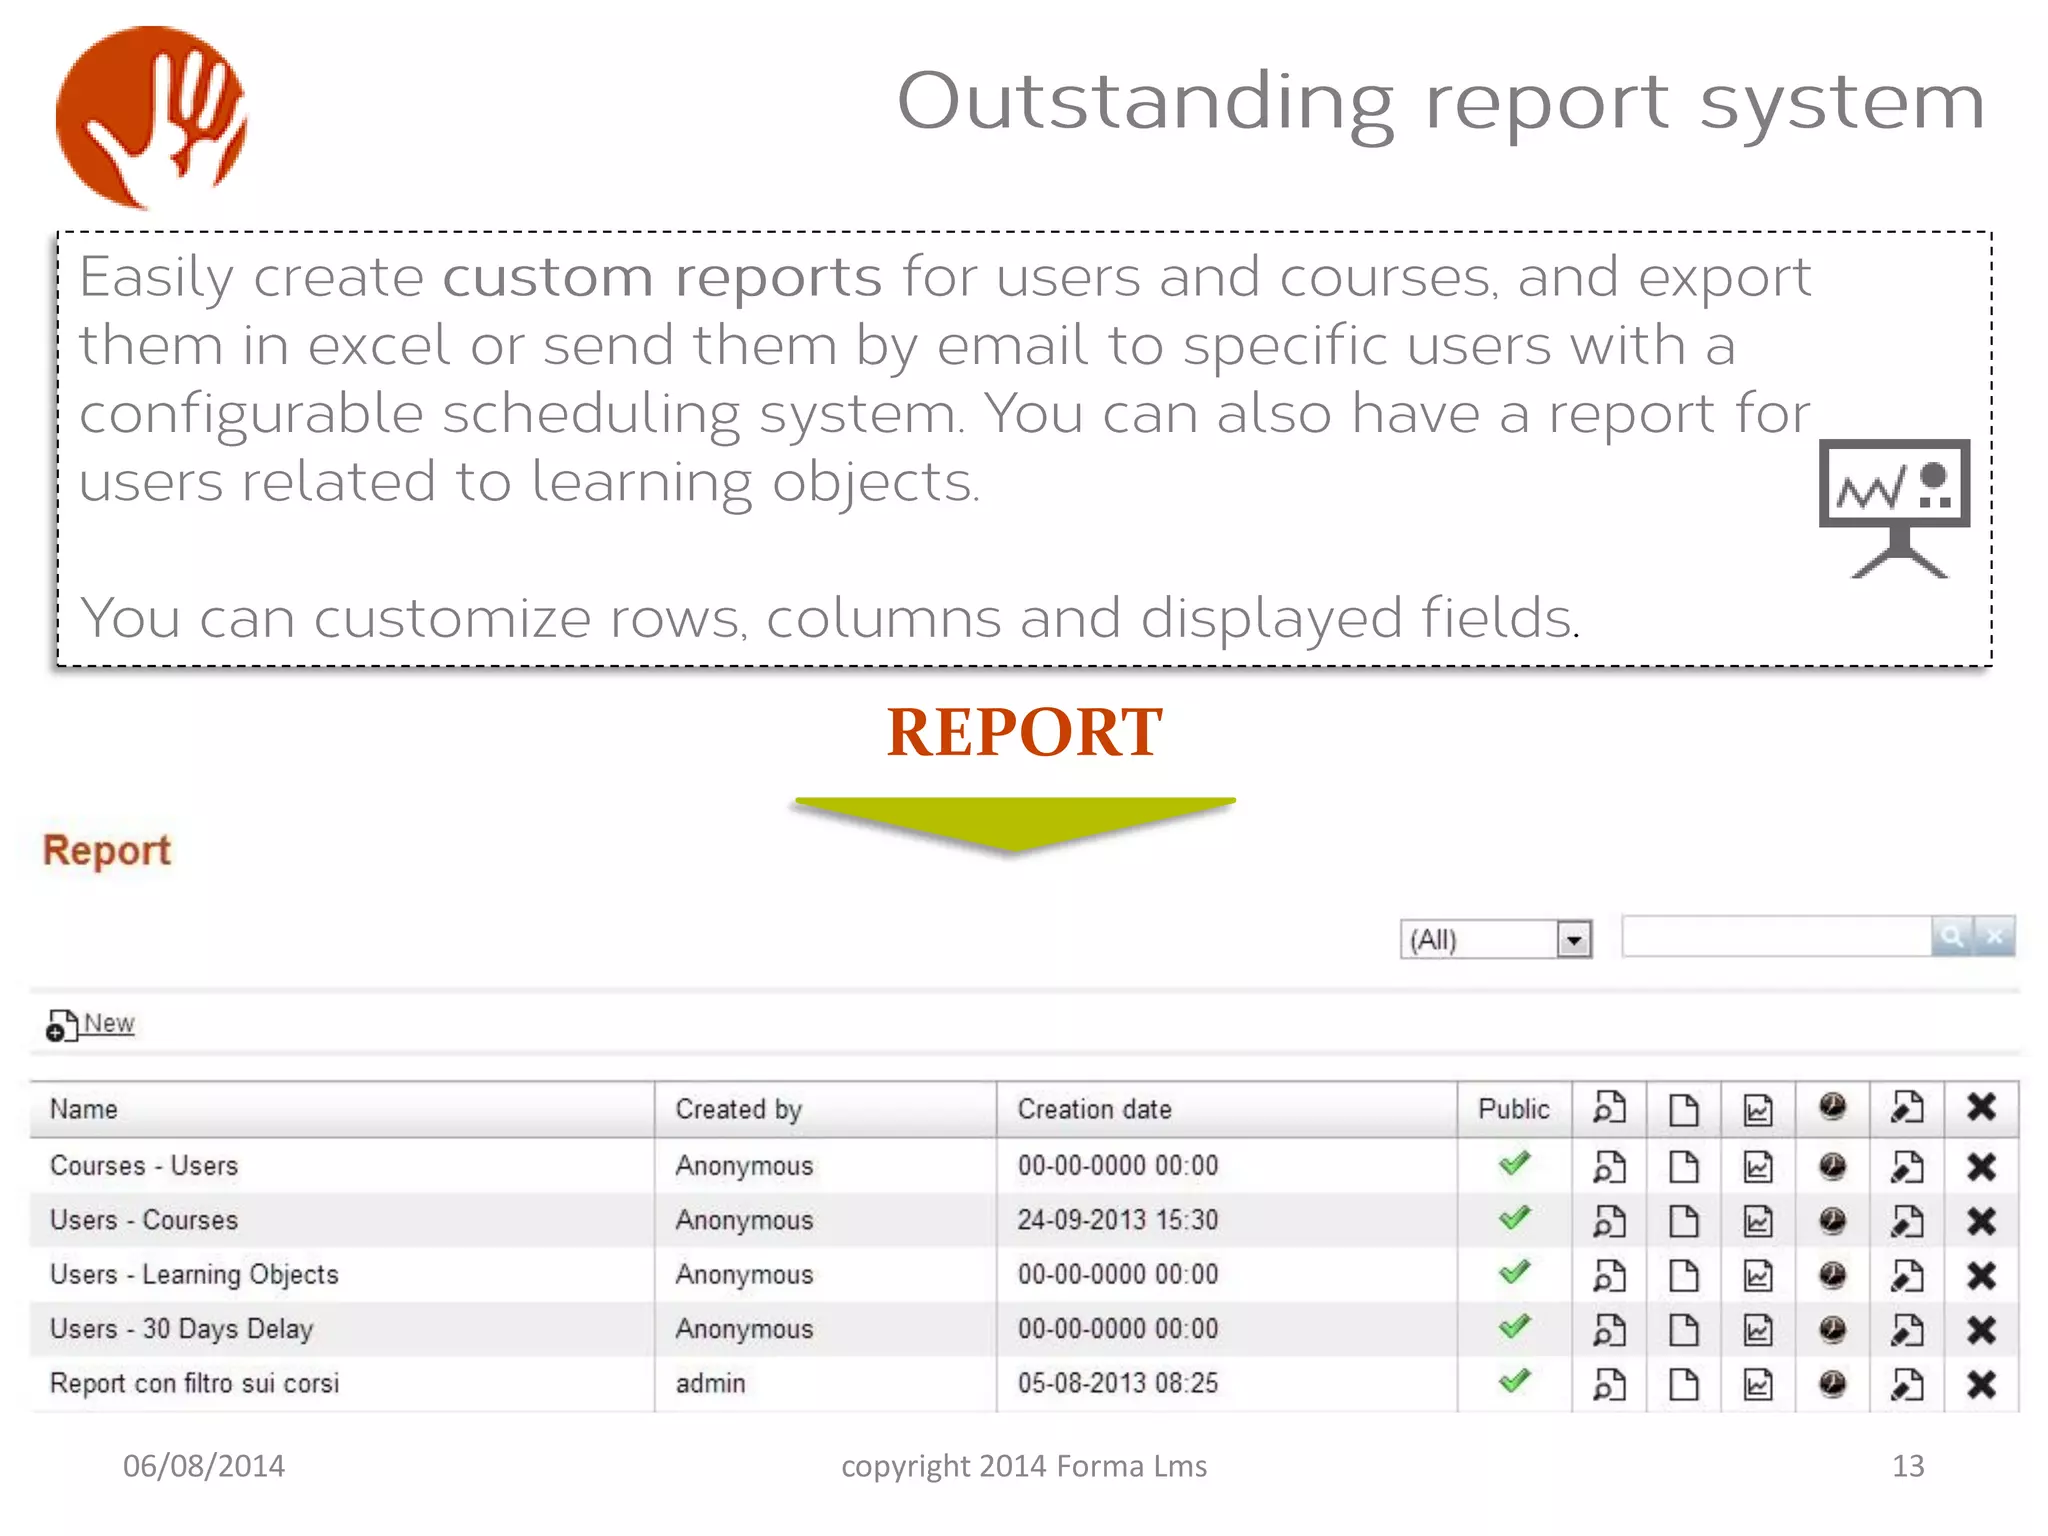Select the Courses - Users report name
Screen dimensions: 2048x1536
[144, 1166]
